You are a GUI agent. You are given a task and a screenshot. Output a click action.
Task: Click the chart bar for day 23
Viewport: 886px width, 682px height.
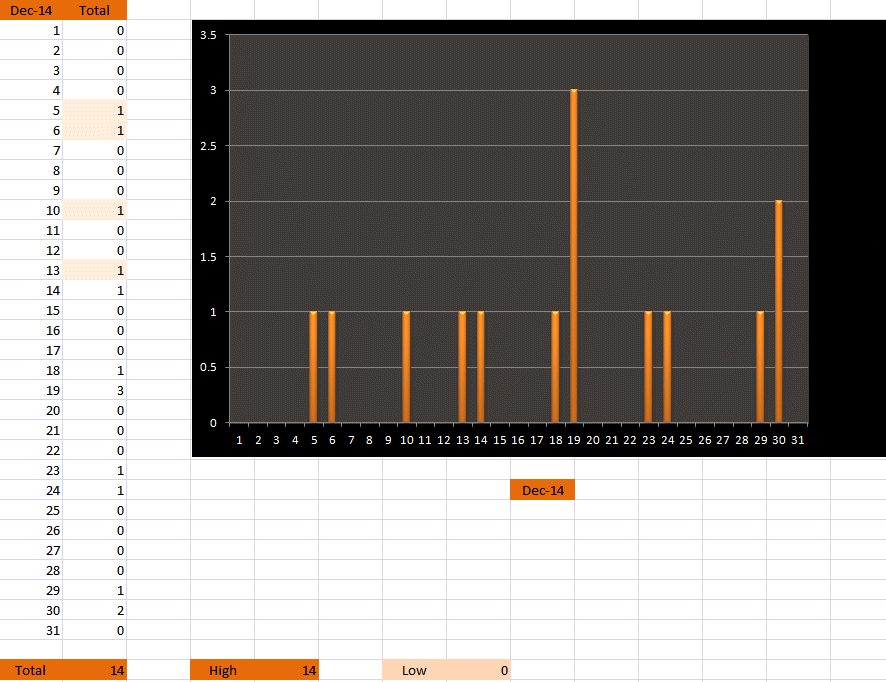tap(648, 367)
